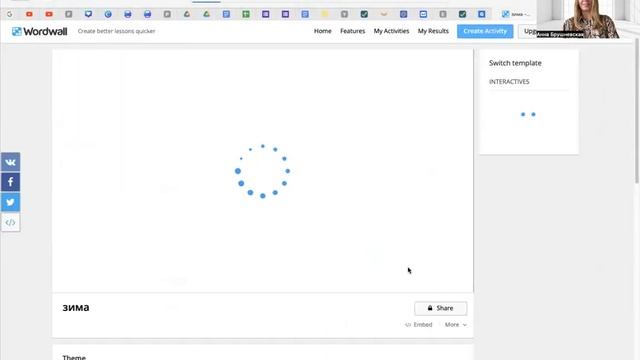
Task: Expand the More dropdown
Action: [x=456, y=325]
